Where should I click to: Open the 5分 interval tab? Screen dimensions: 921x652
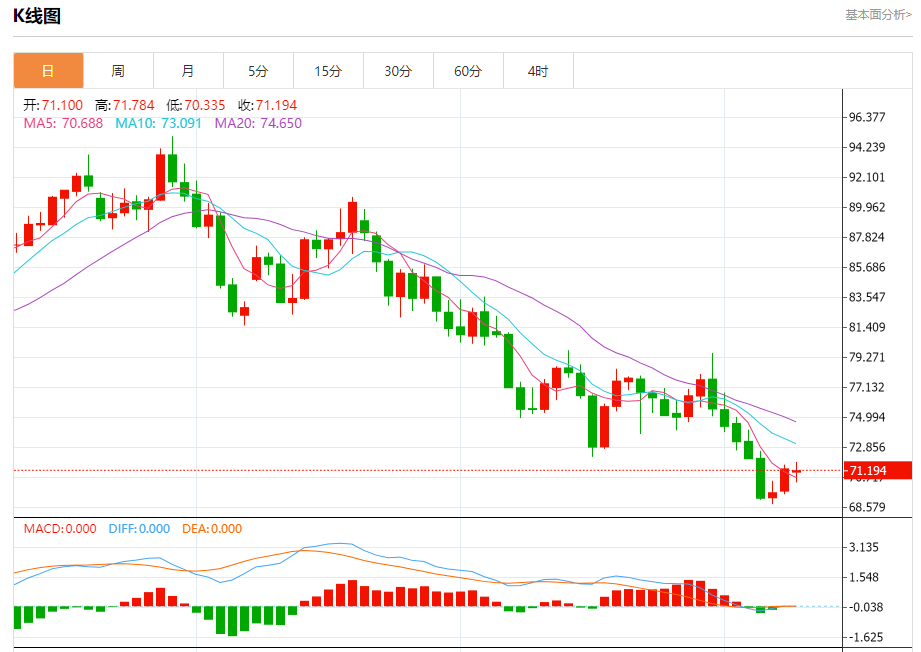coord(258,71)
